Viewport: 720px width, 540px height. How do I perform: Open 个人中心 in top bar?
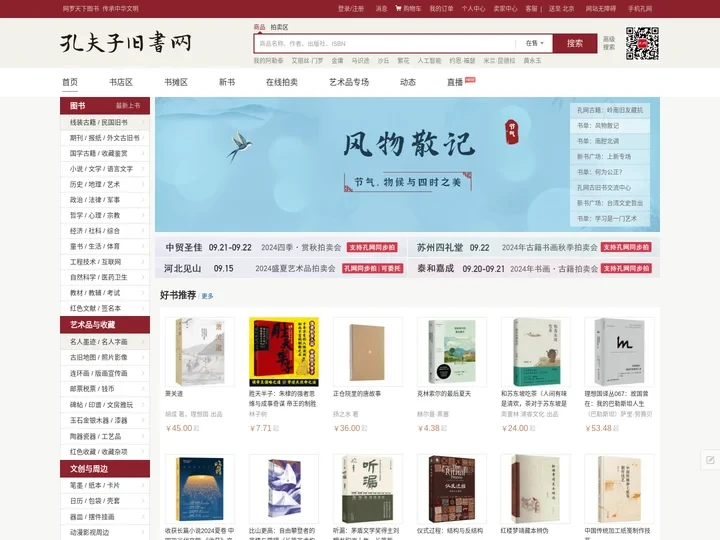(x=473, y=9)
